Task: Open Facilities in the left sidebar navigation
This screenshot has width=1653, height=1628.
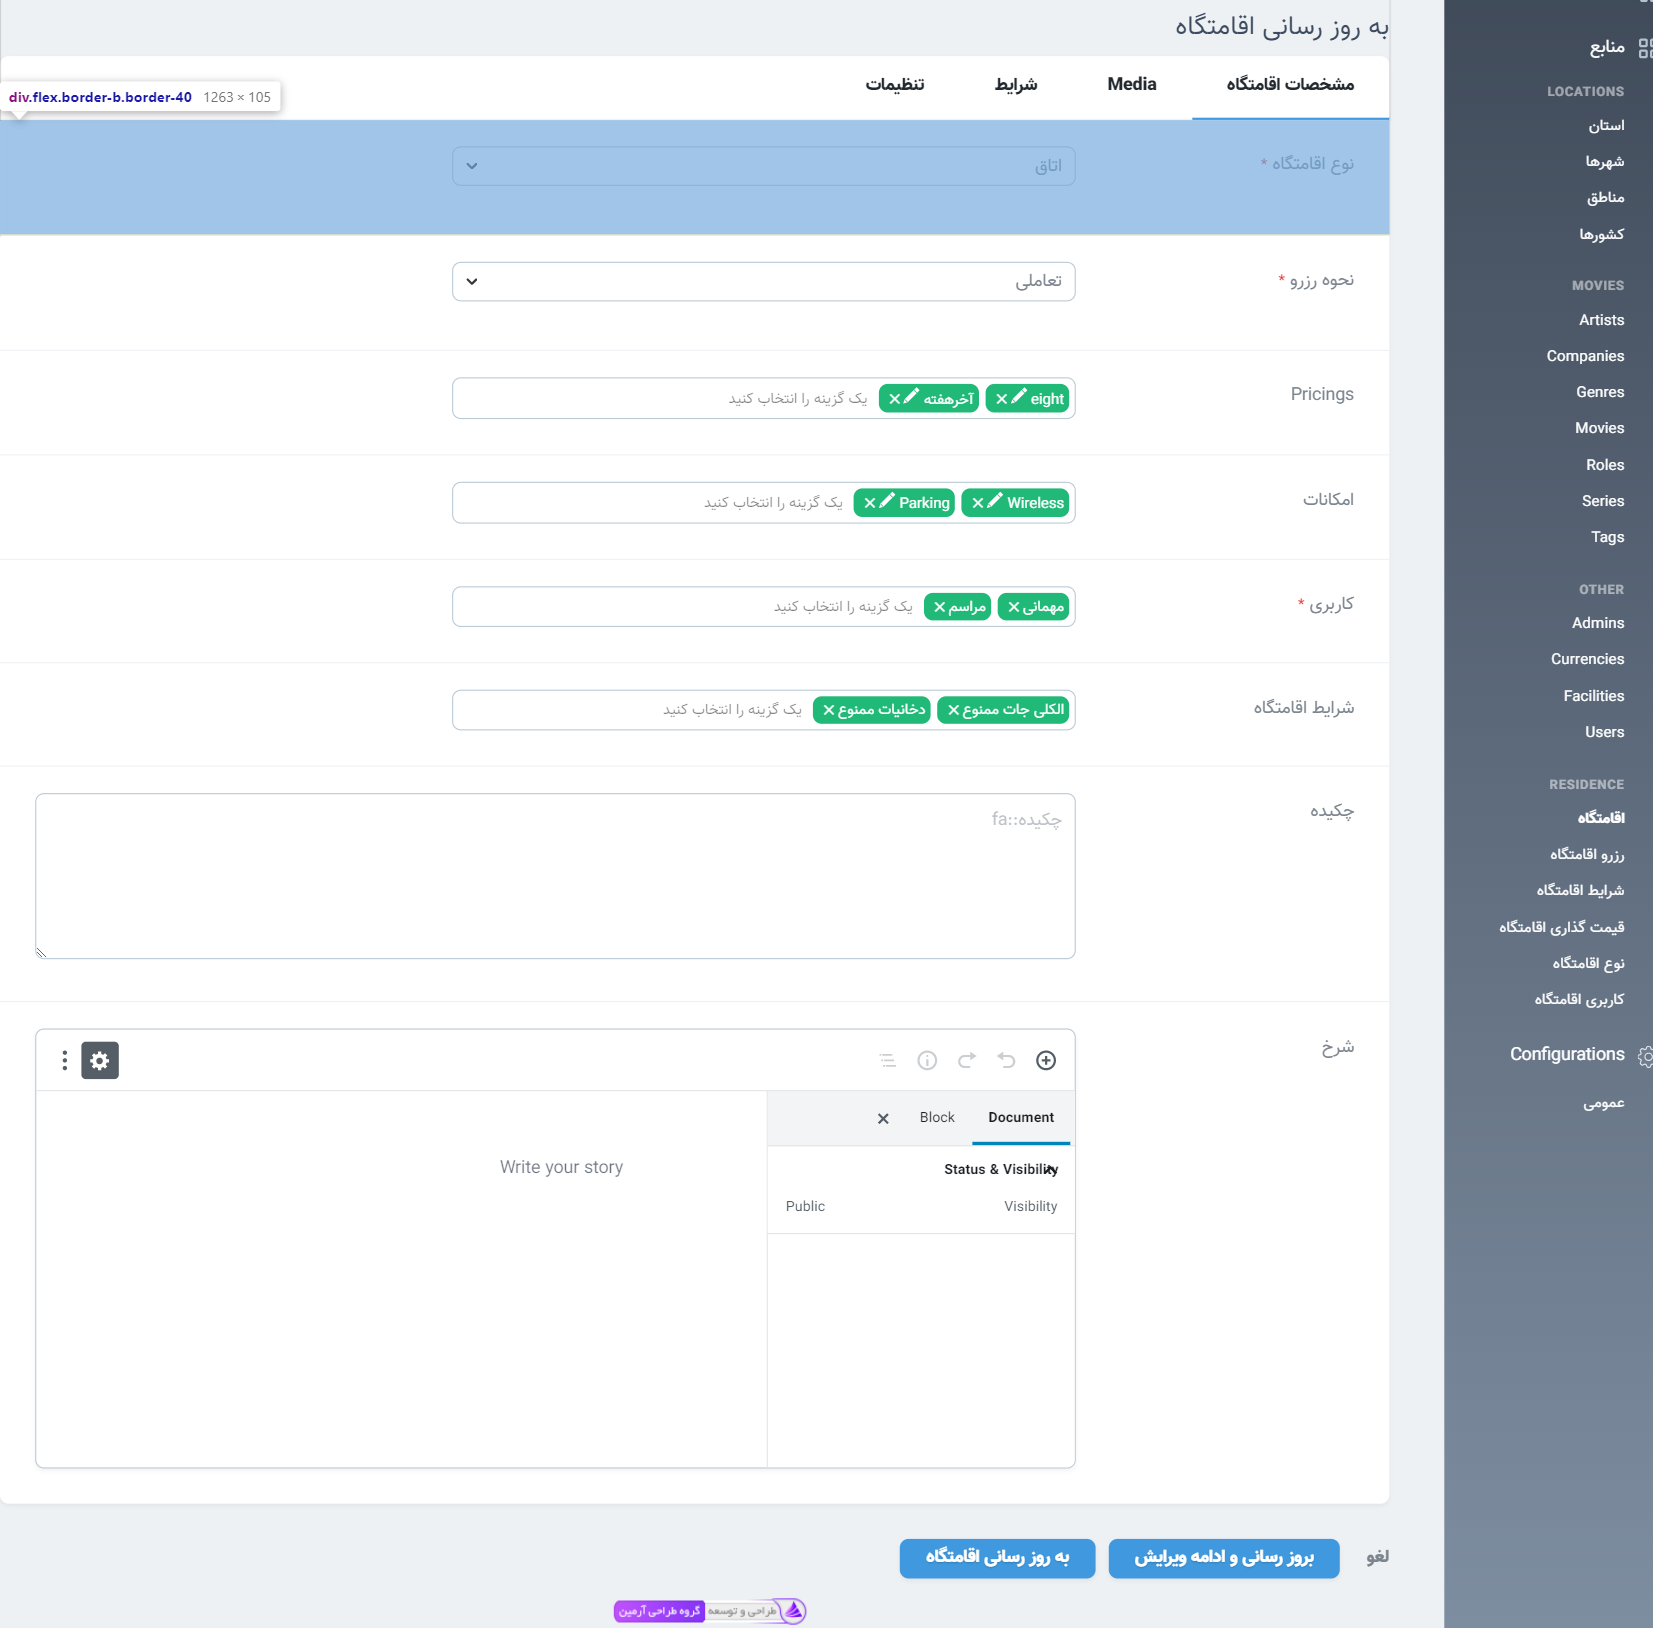Action: pyautogui.click(x=1593, y=696)
